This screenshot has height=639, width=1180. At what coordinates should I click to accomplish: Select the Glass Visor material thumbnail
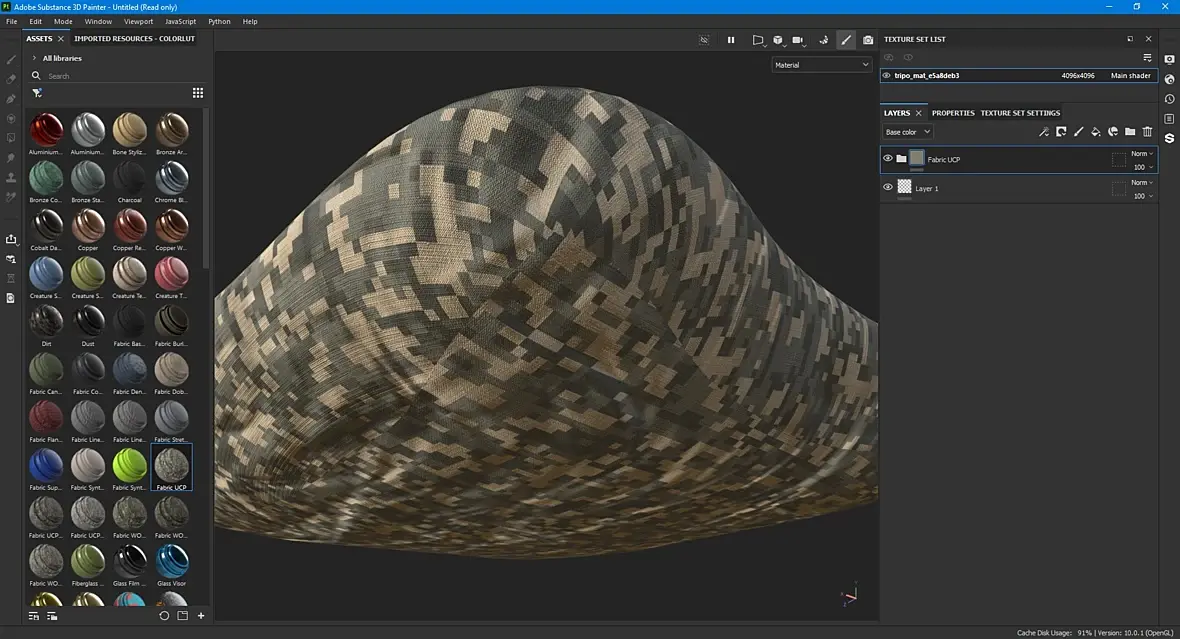[172, 562]
